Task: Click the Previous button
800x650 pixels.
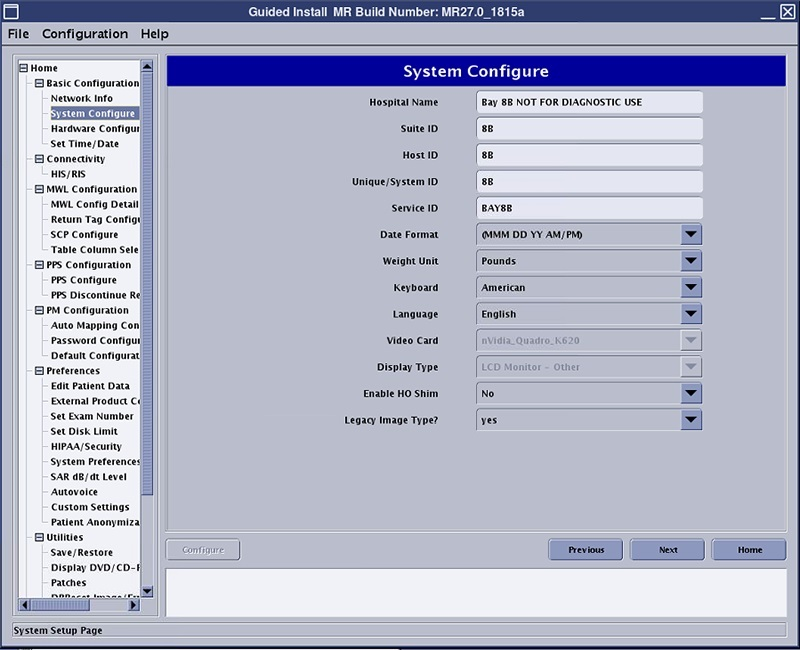Action: (586, 550)
